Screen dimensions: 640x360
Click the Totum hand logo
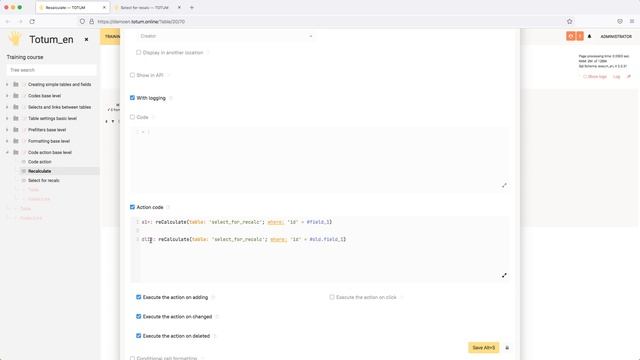coord(15,39)
